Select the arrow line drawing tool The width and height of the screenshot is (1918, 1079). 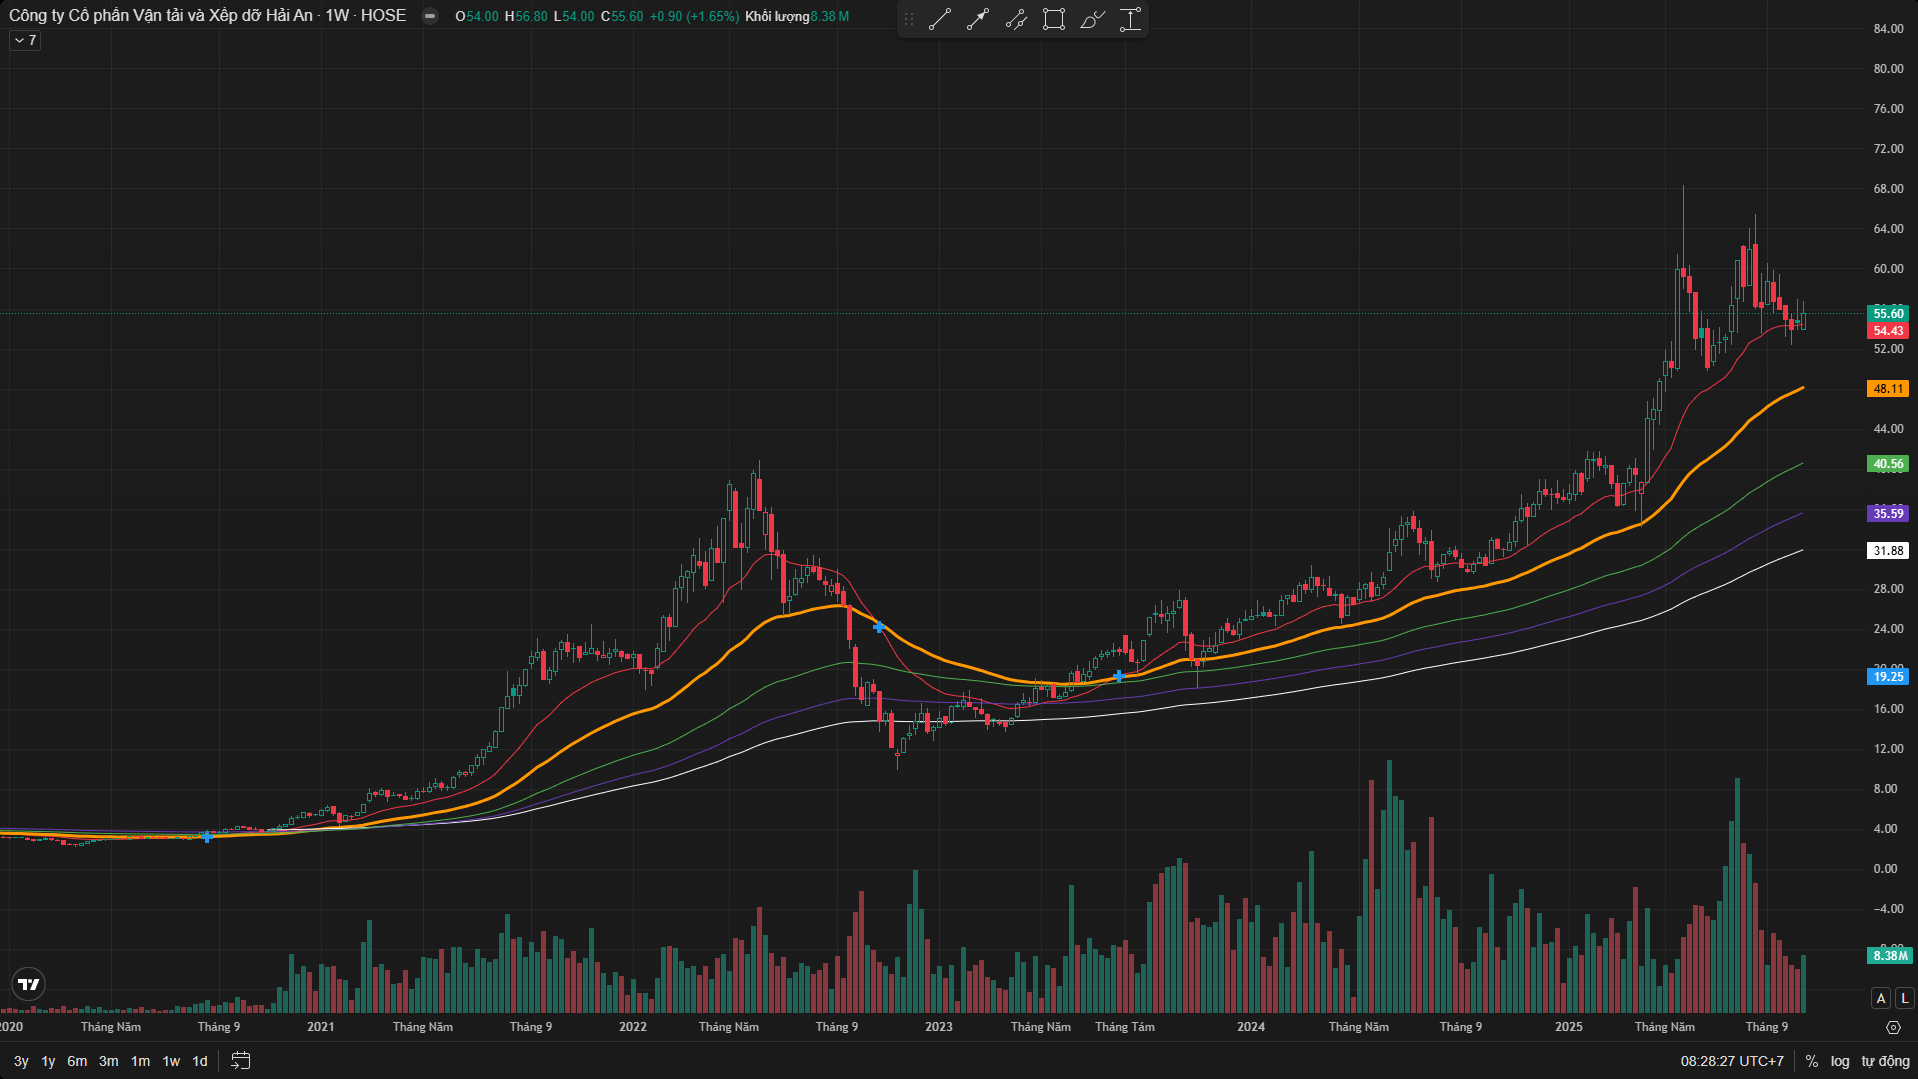(977, 19)
